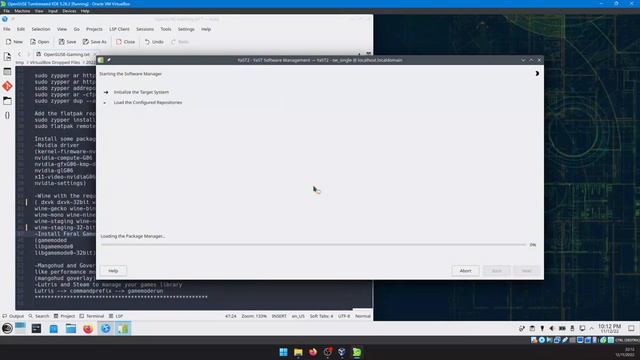Click the New document icon in Kate toolbar
Viewport: 640px width, 360px height.
[8, 42]
